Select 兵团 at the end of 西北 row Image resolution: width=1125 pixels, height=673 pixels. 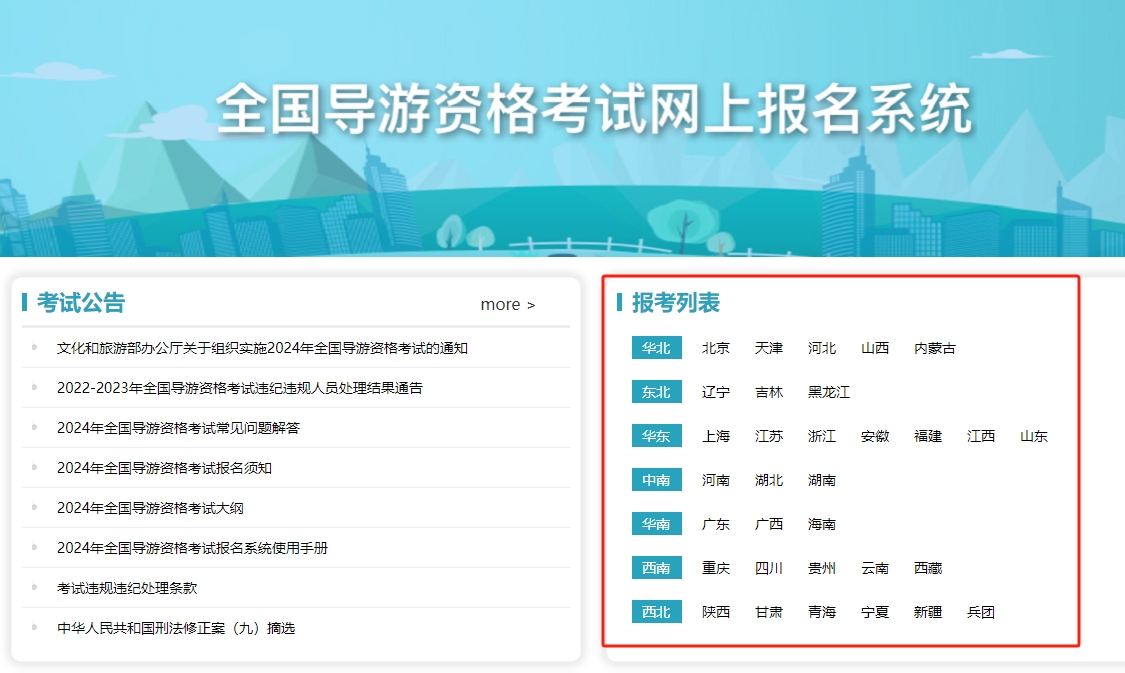pos(982,611)
